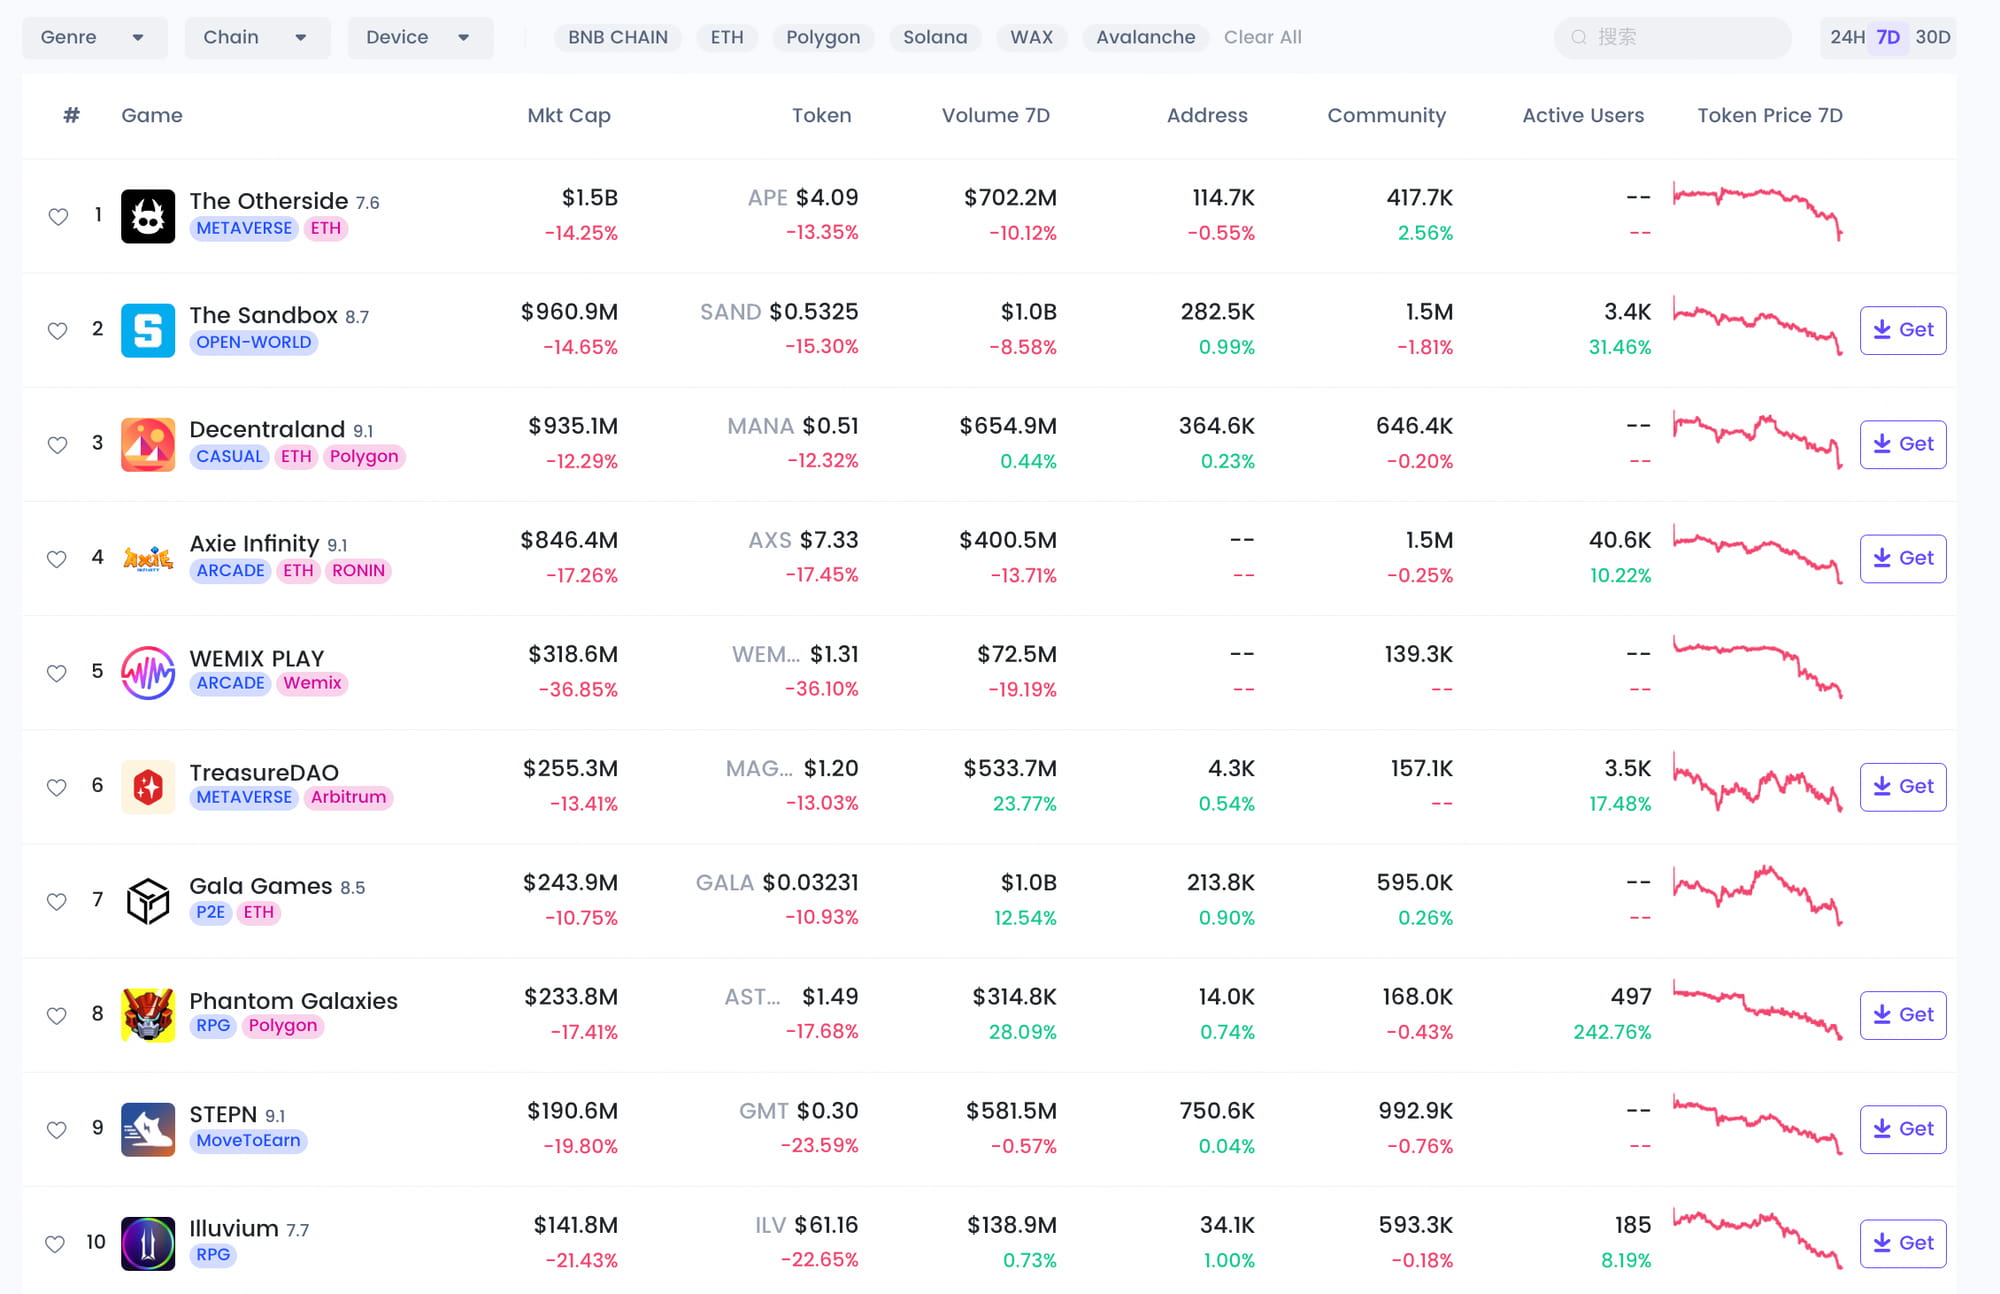View WEMIX PLAY token price sparkline
The width and height of the screenshot is (2000, 1294).
pos(1757,668)
